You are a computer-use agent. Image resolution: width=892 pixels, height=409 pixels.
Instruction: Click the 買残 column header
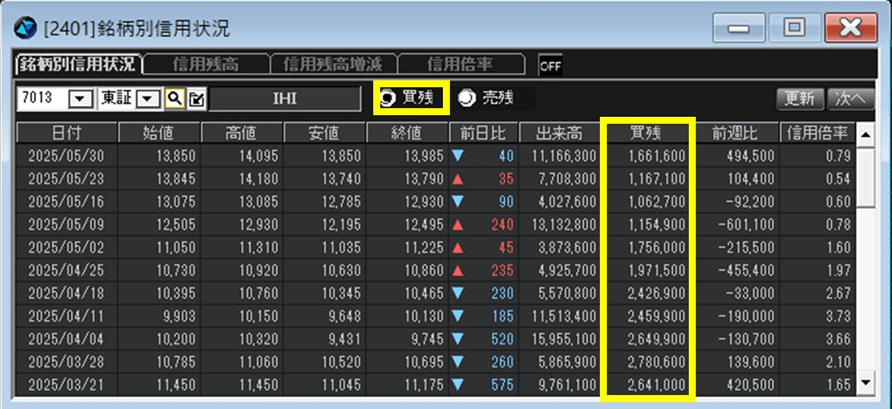pos(647,133)
